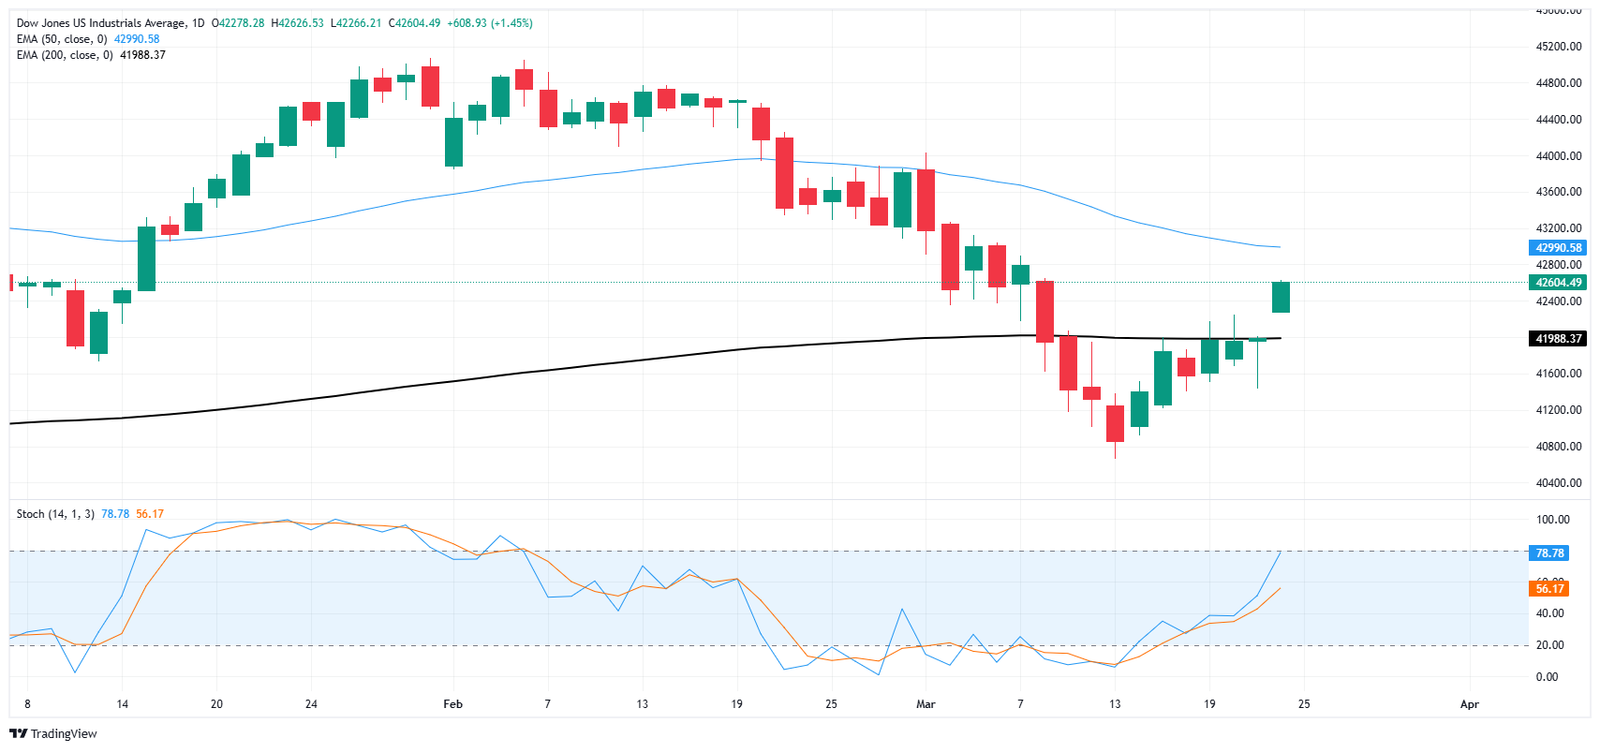Click the Apr label on the date axis
This screenshot has height=750, width=1600.
click(x=1469, y=704)
